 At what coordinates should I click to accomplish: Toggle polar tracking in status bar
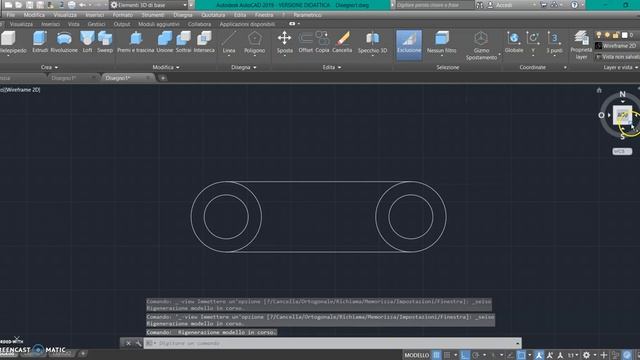coord(476,355)
